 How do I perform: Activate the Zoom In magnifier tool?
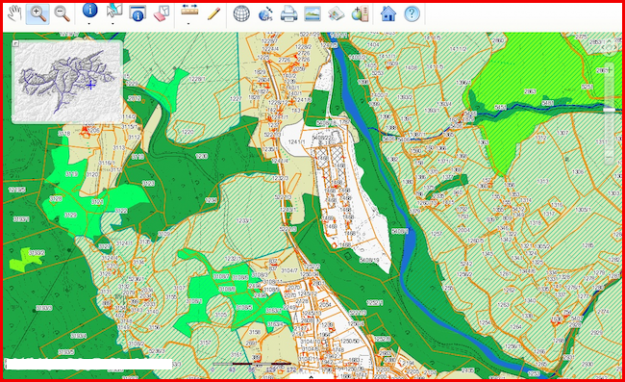click(38, 14)
